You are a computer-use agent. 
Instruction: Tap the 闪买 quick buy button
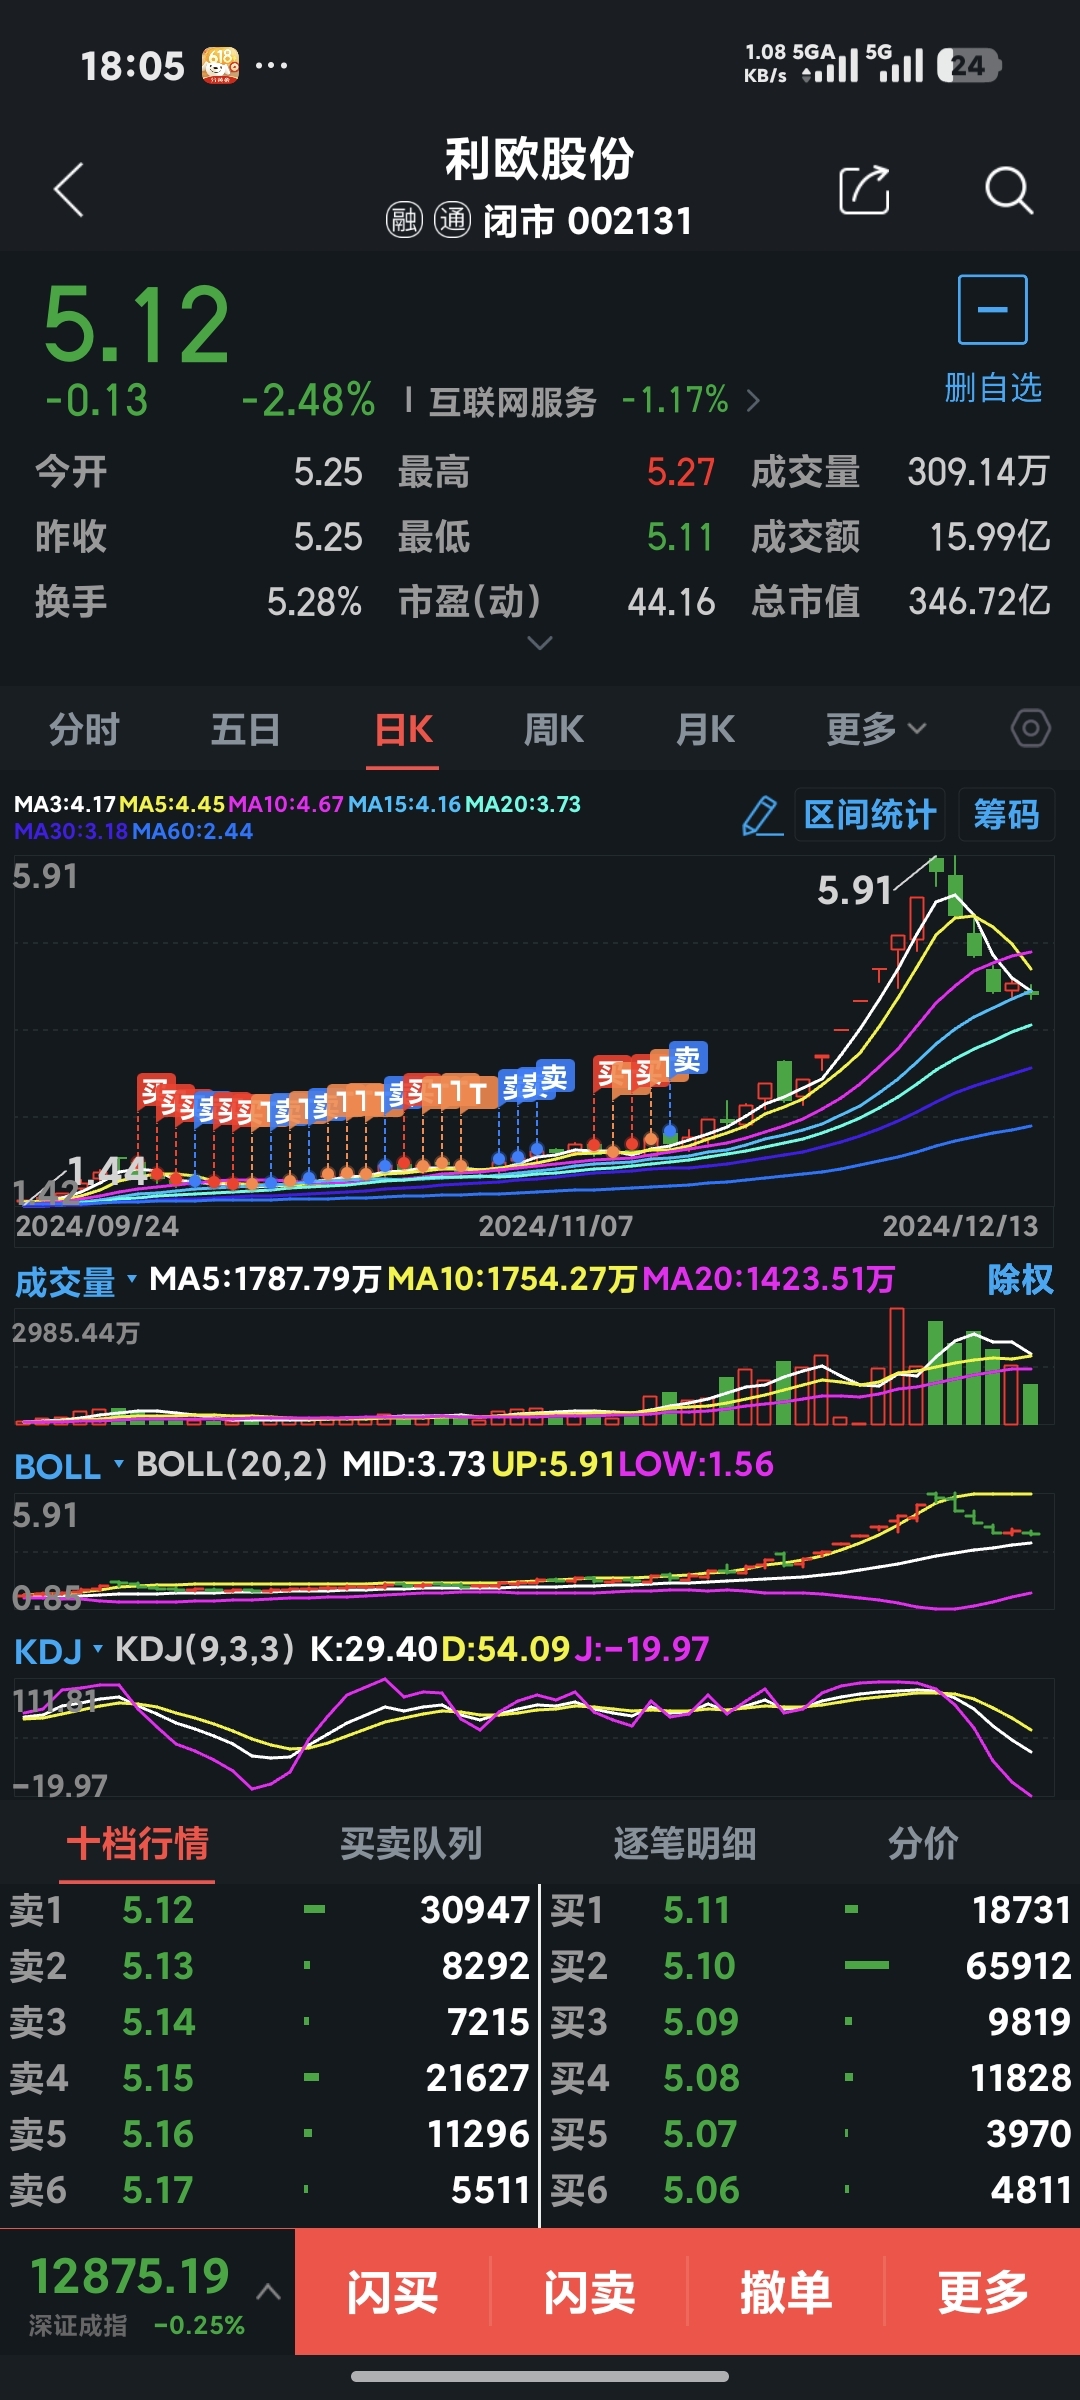click(392, 2291)
